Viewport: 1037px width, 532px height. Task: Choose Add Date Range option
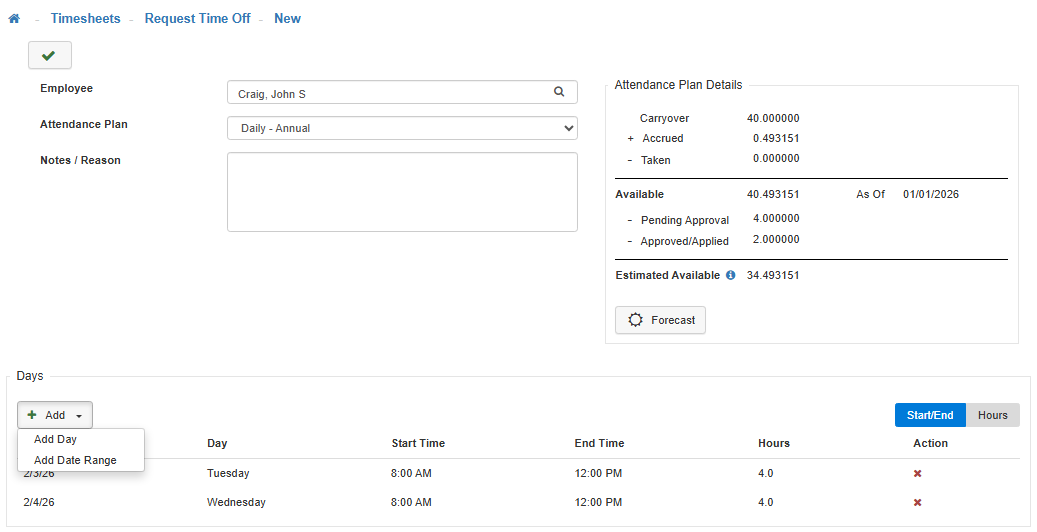click(x=75, y=460)
